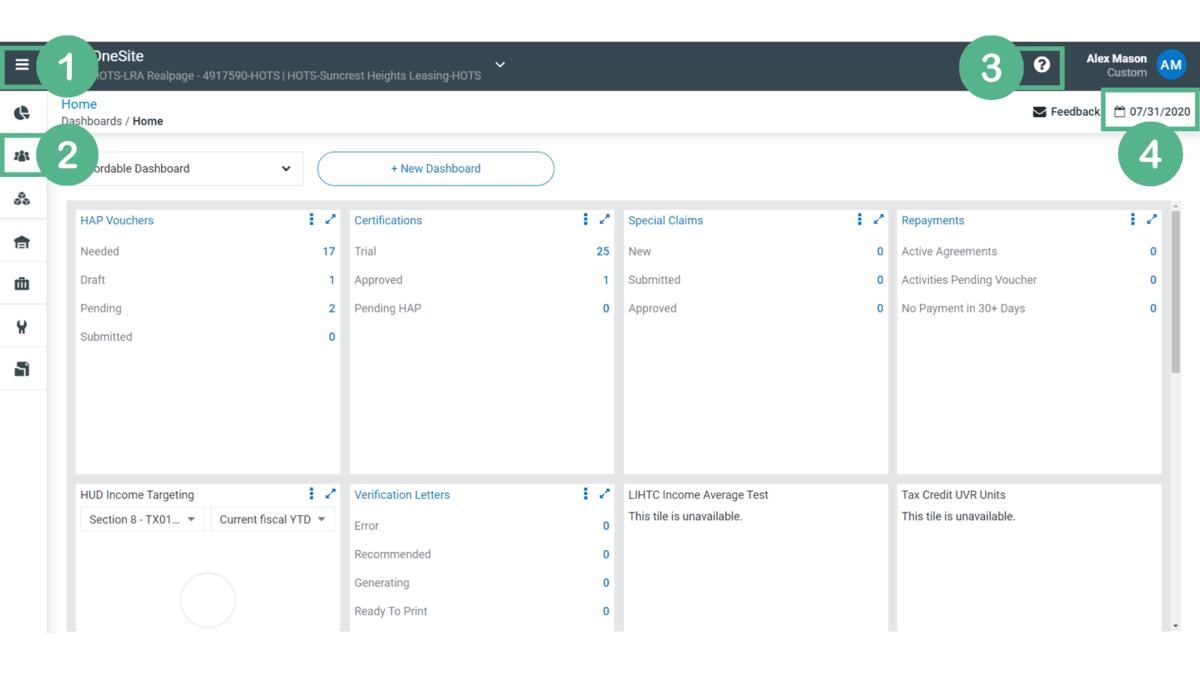Open the building sidebar icon
Viewport: 1200px width, 675px height.
[22, 242]
